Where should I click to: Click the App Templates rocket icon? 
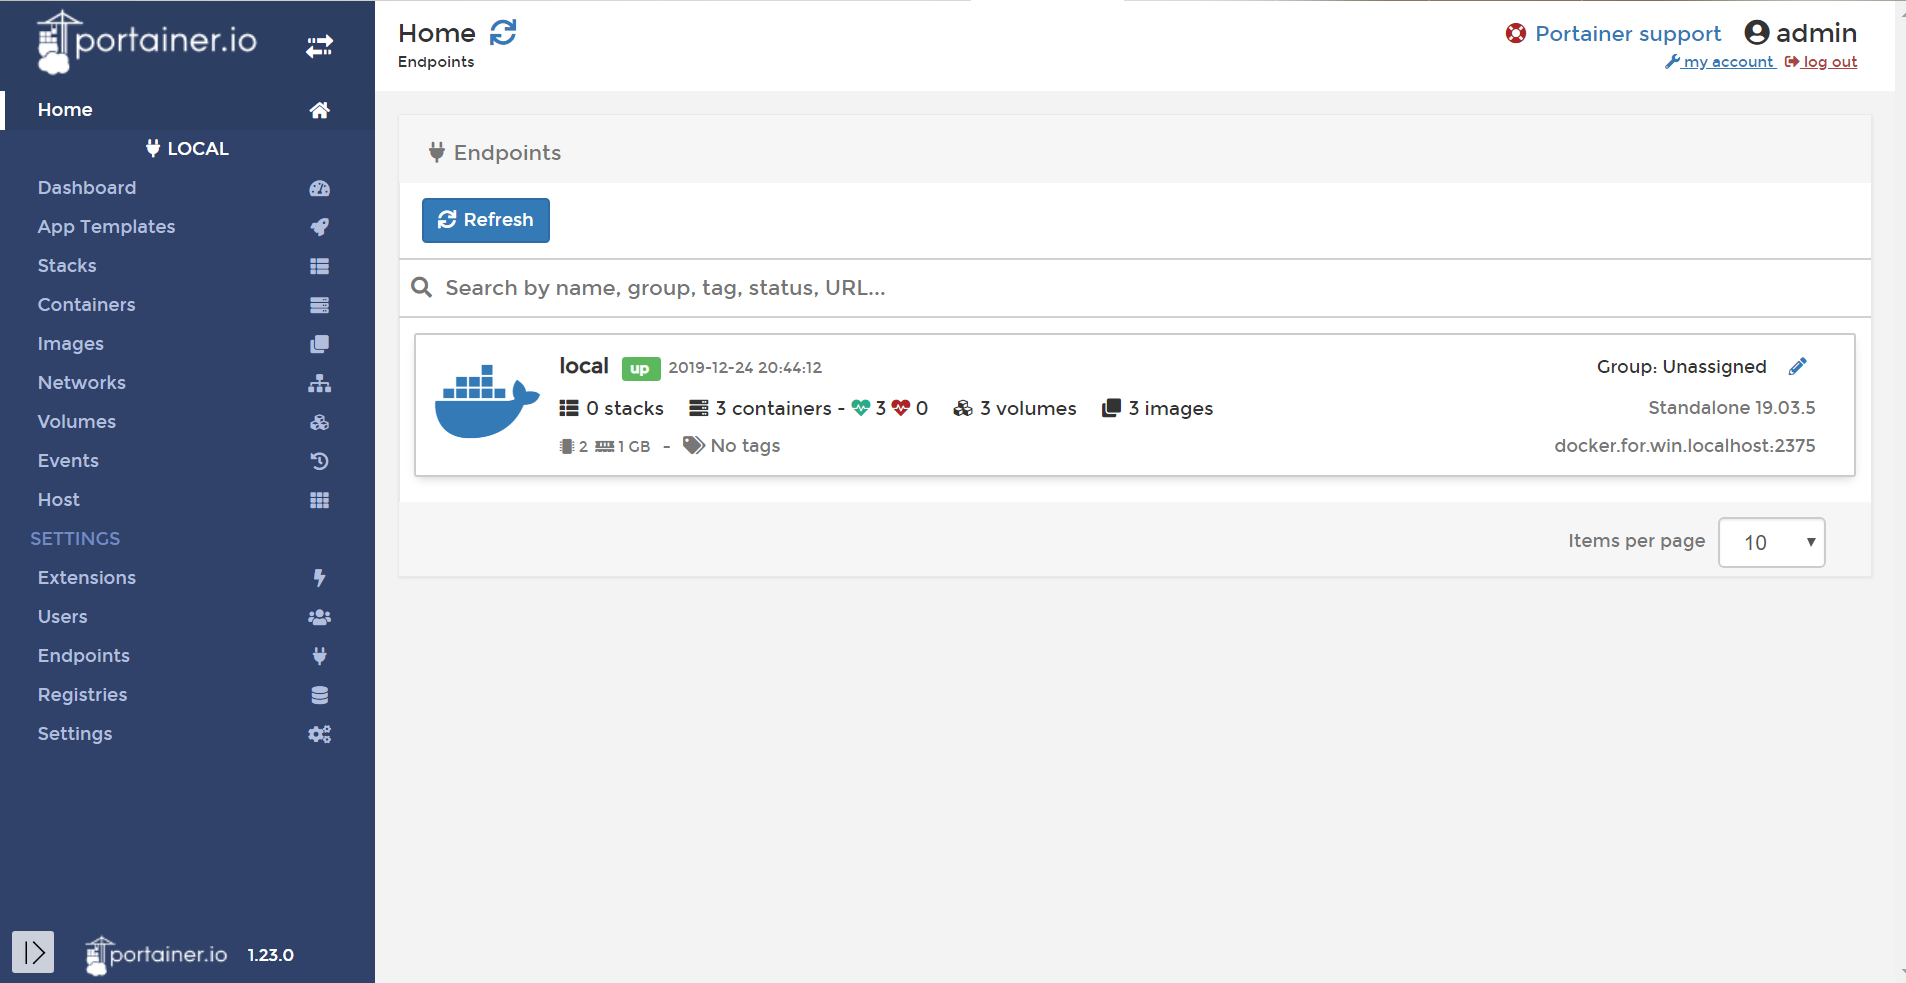[x=319, y=227]
